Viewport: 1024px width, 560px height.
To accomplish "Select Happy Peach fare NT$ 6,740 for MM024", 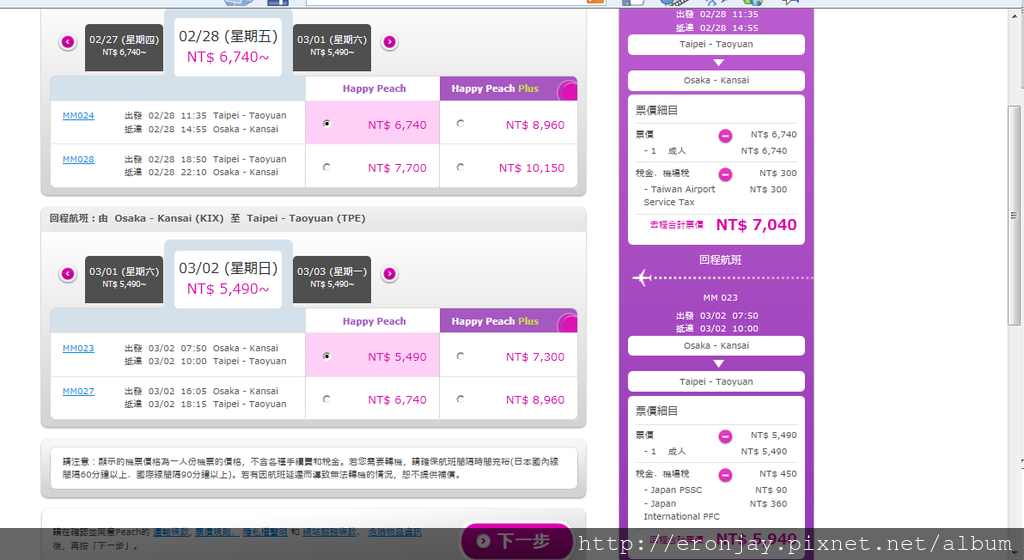I will [x=327, y=123].
